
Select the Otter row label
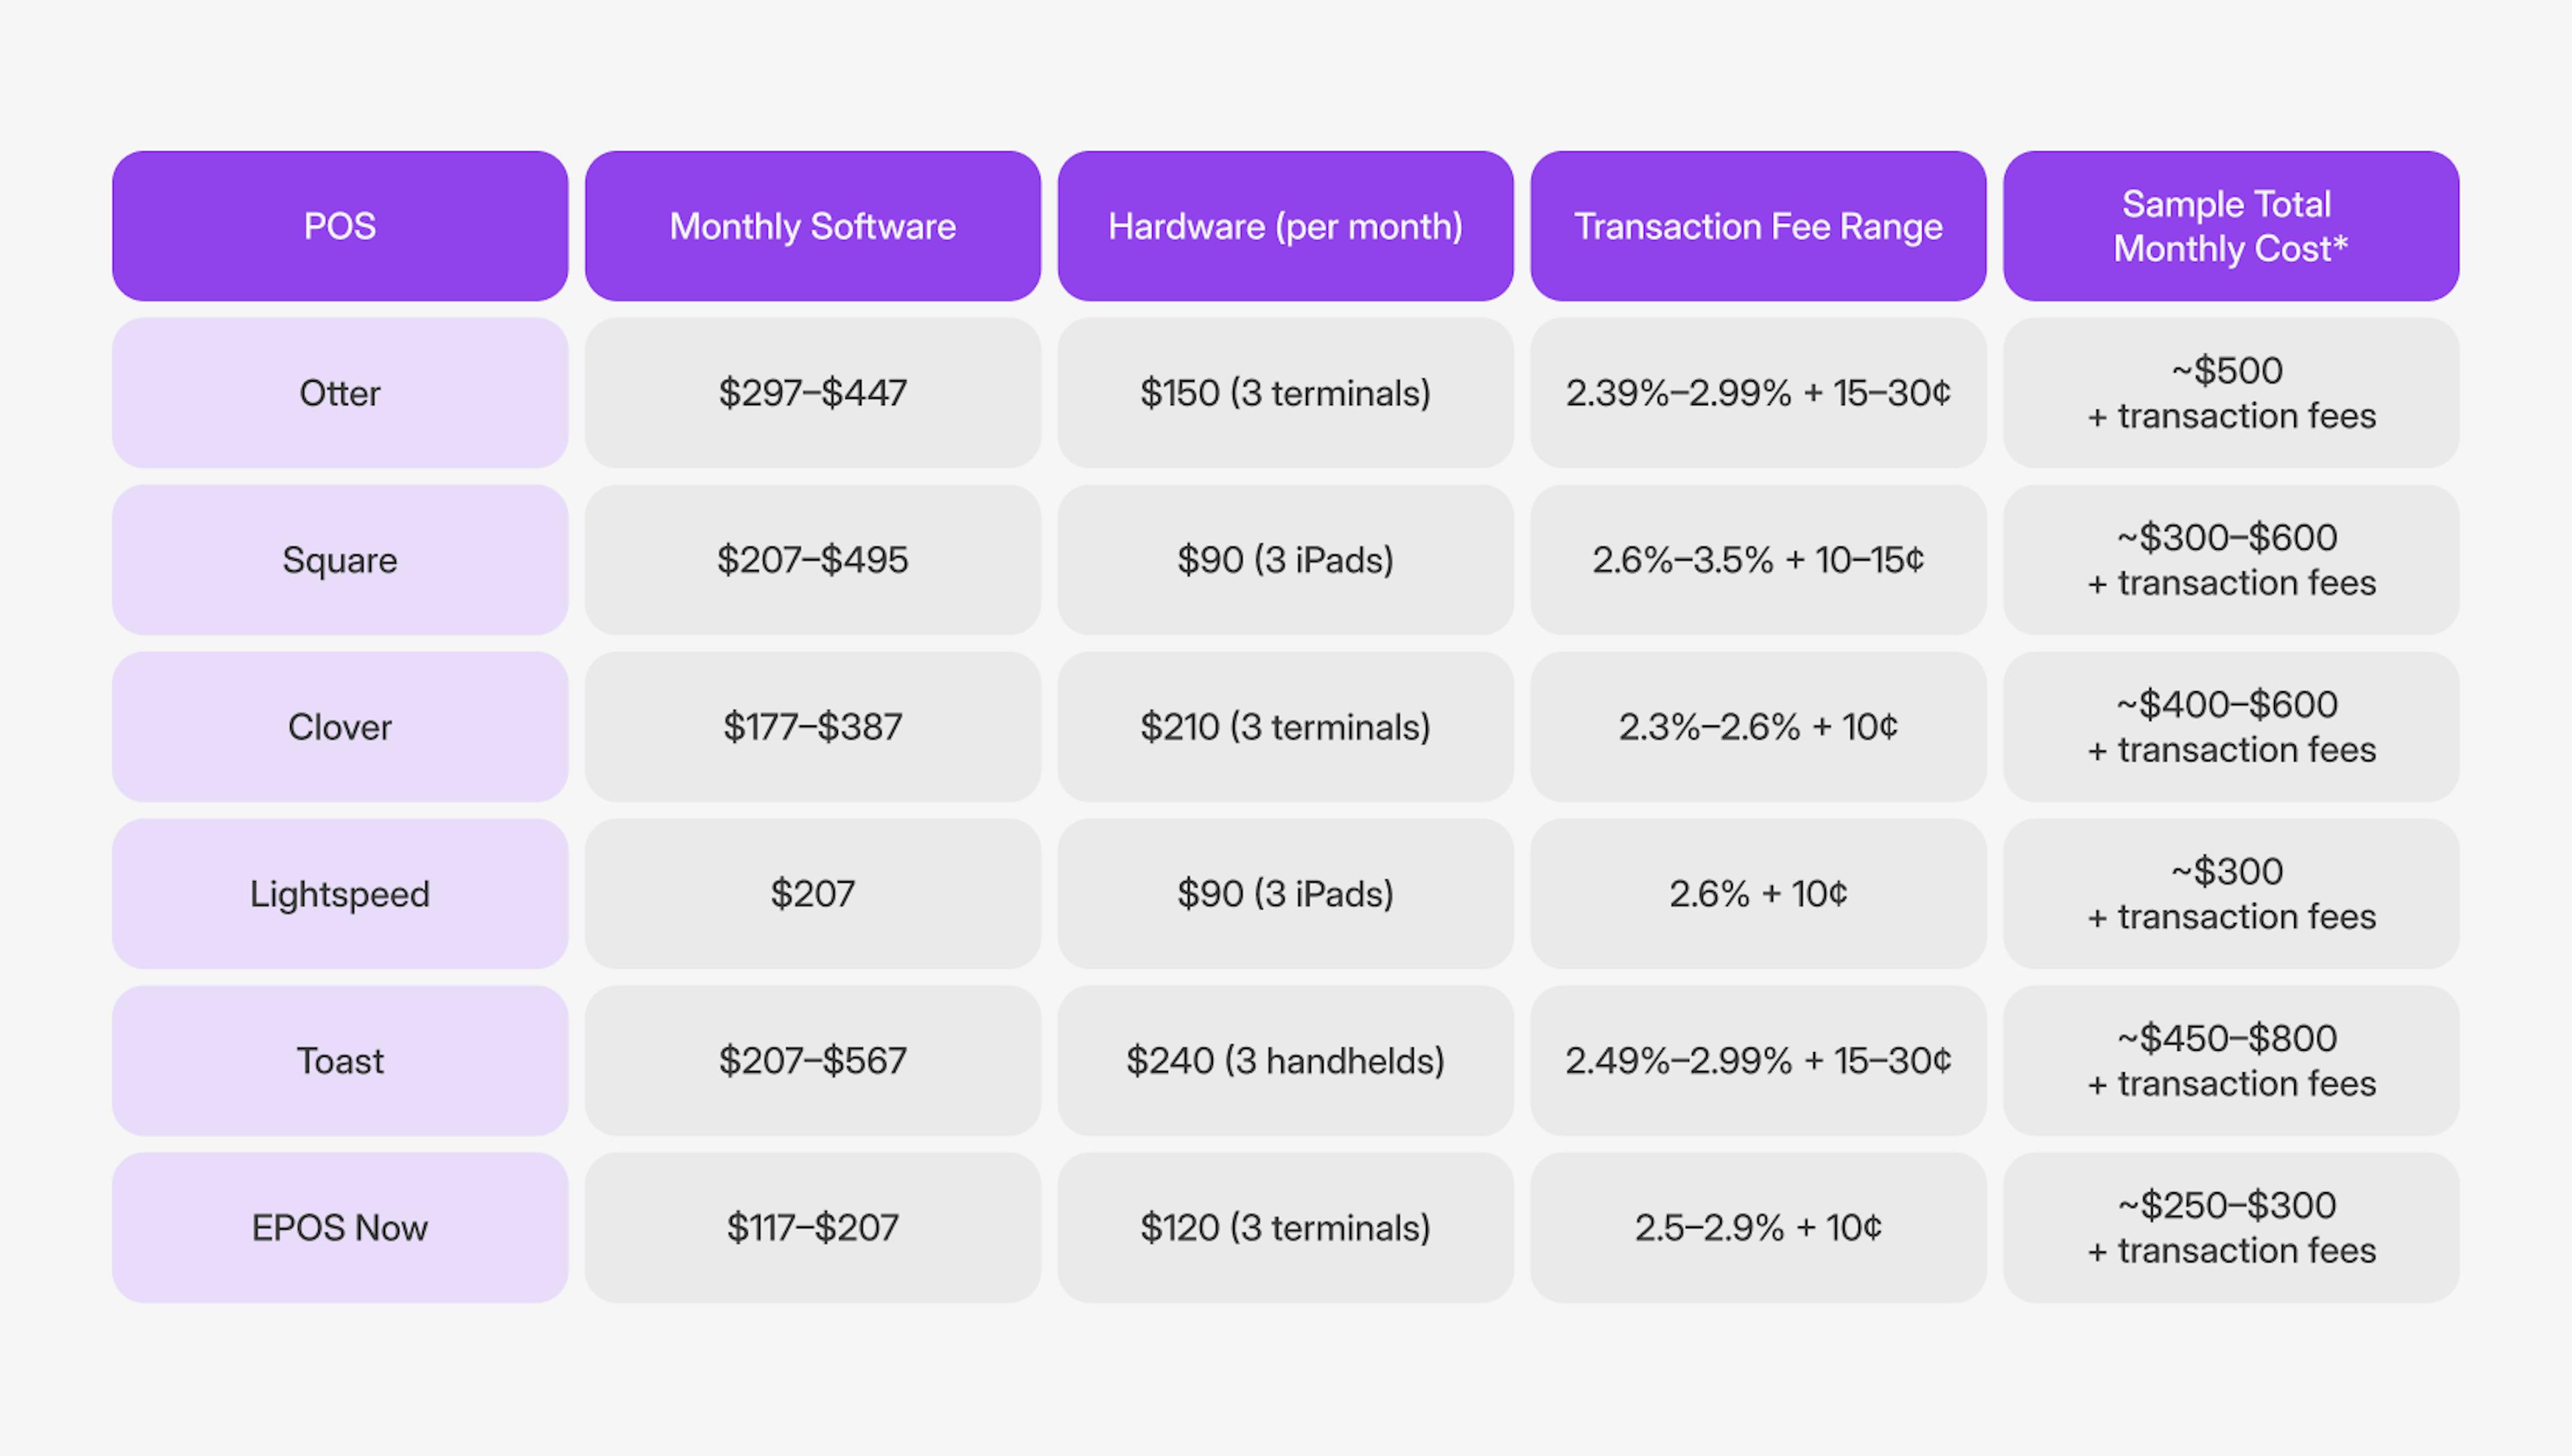pyautogui.click(x=340, y=393)
